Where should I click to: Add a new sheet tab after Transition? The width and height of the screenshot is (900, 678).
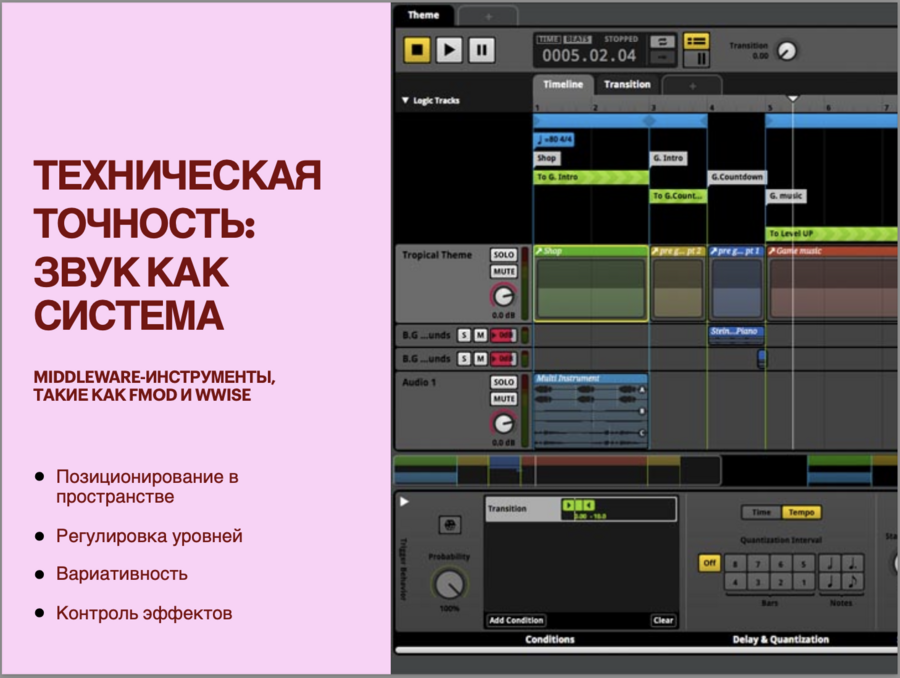pos(692,86)
